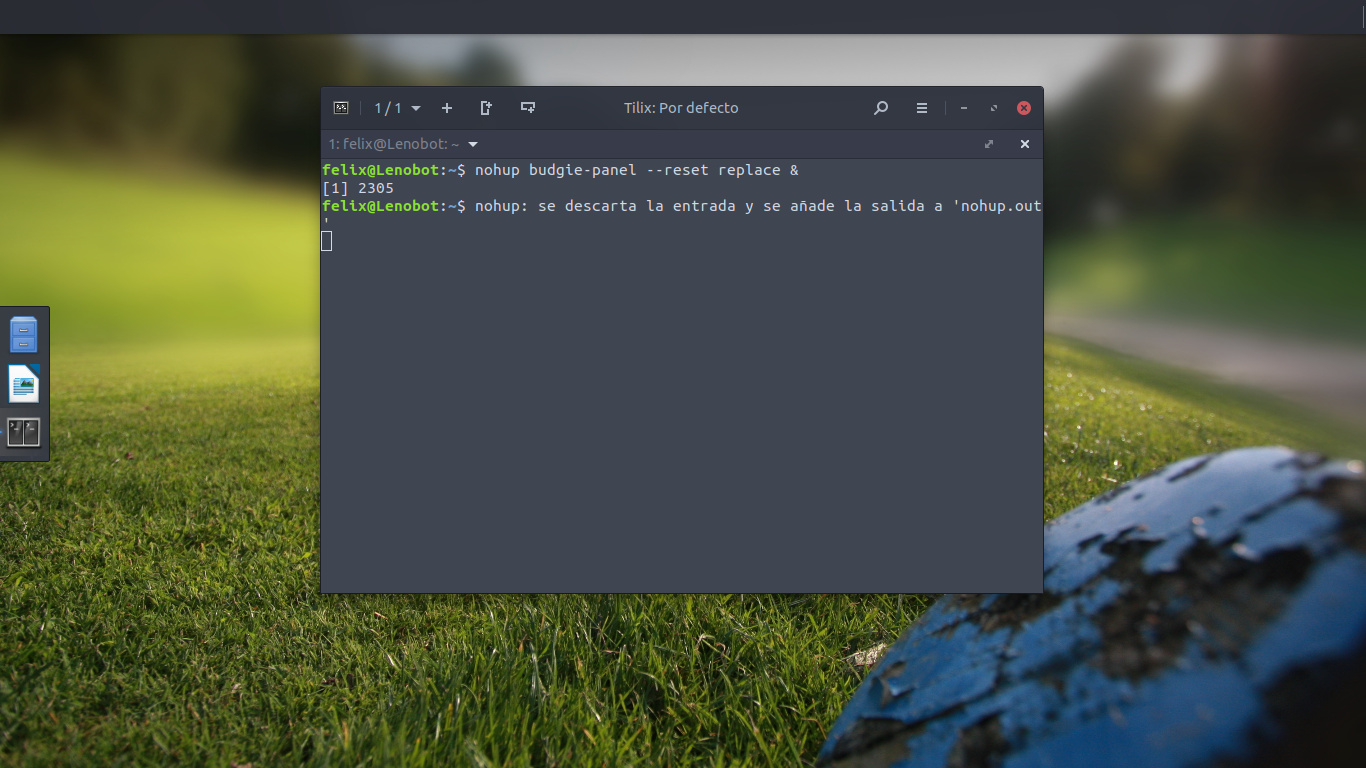
Task: Open the Tilix search icon
Action: pos(881,108)
